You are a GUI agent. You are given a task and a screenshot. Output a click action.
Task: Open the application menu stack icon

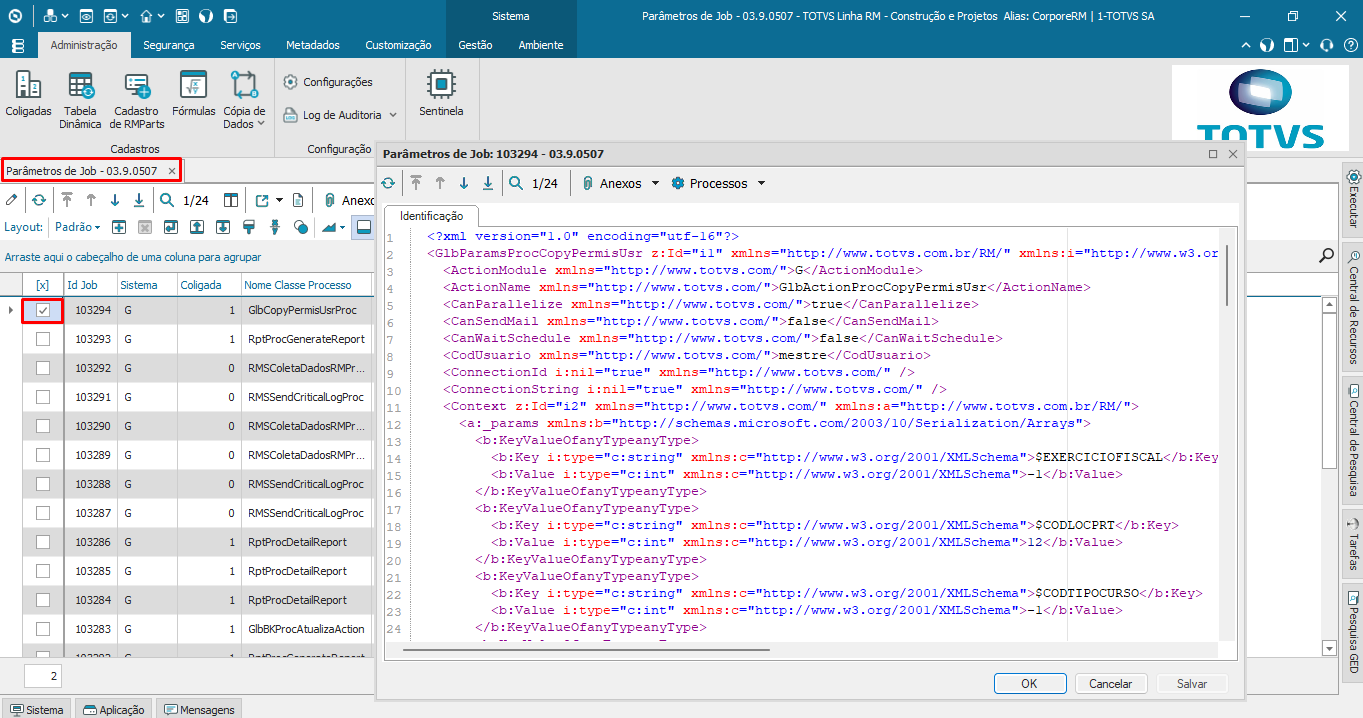coord(18,45)
